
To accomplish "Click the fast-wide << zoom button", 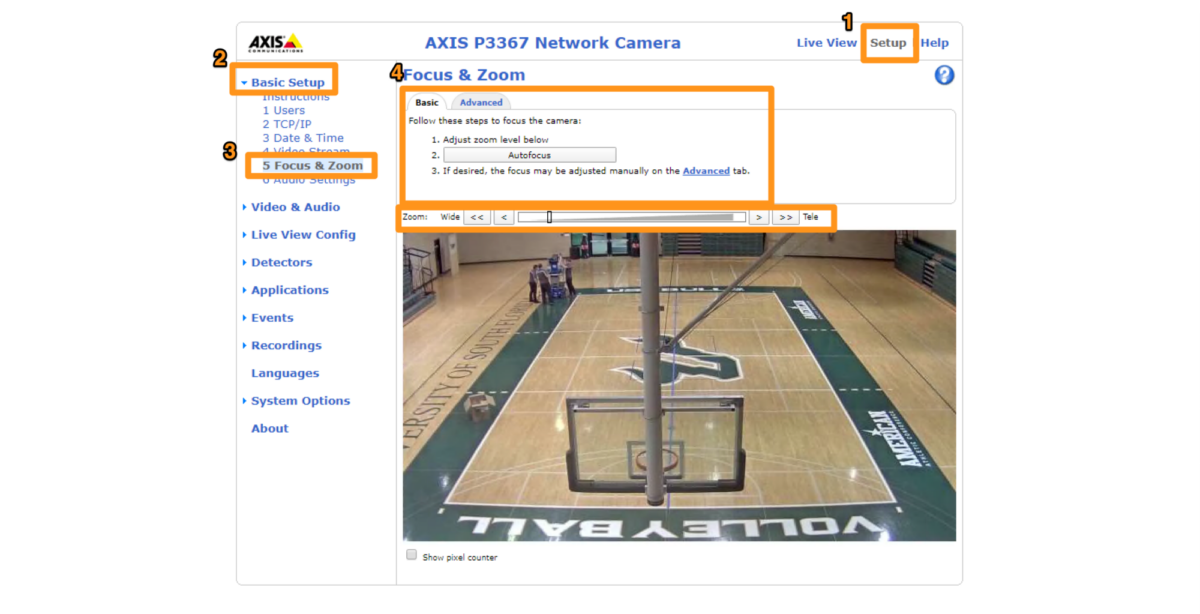I will click(478, 216).
